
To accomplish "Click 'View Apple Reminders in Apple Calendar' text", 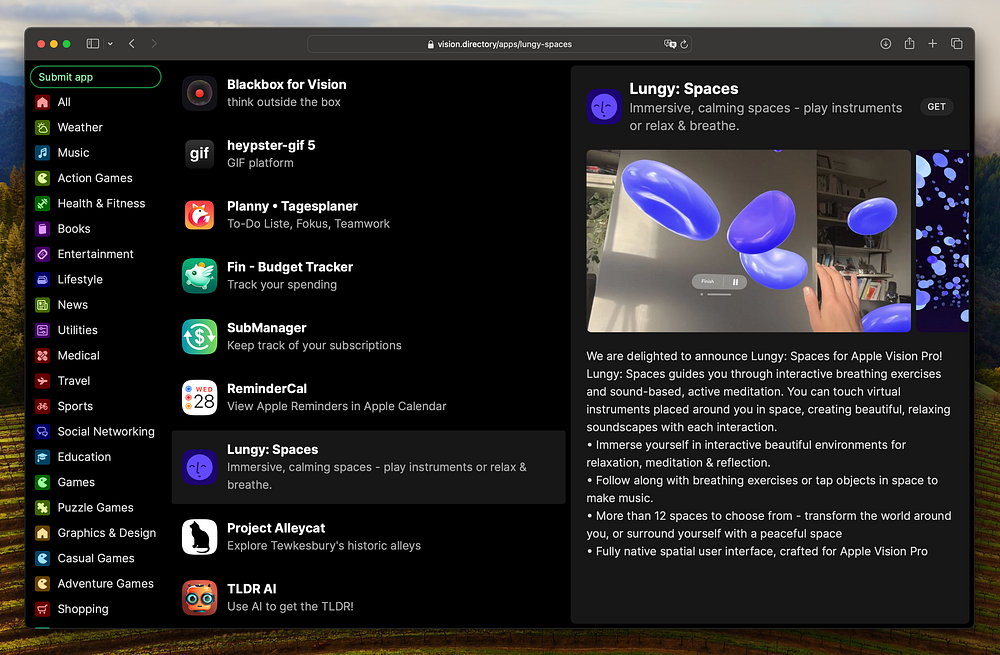I will pyautogui.click(x=337, y=406).
